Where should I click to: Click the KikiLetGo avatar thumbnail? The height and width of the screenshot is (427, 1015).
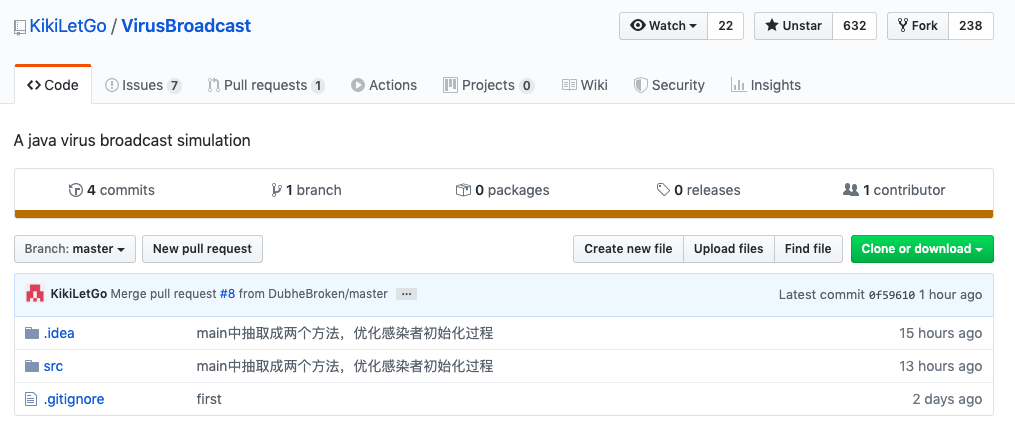[35, 294]
